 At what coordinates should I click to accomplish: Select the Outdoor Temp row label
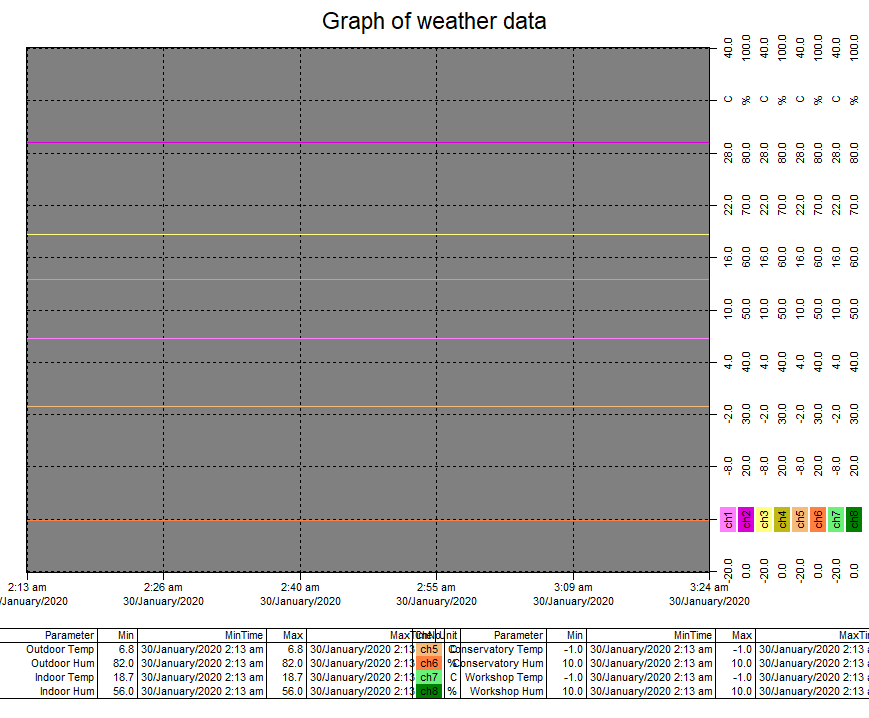[x=60, y=649]
